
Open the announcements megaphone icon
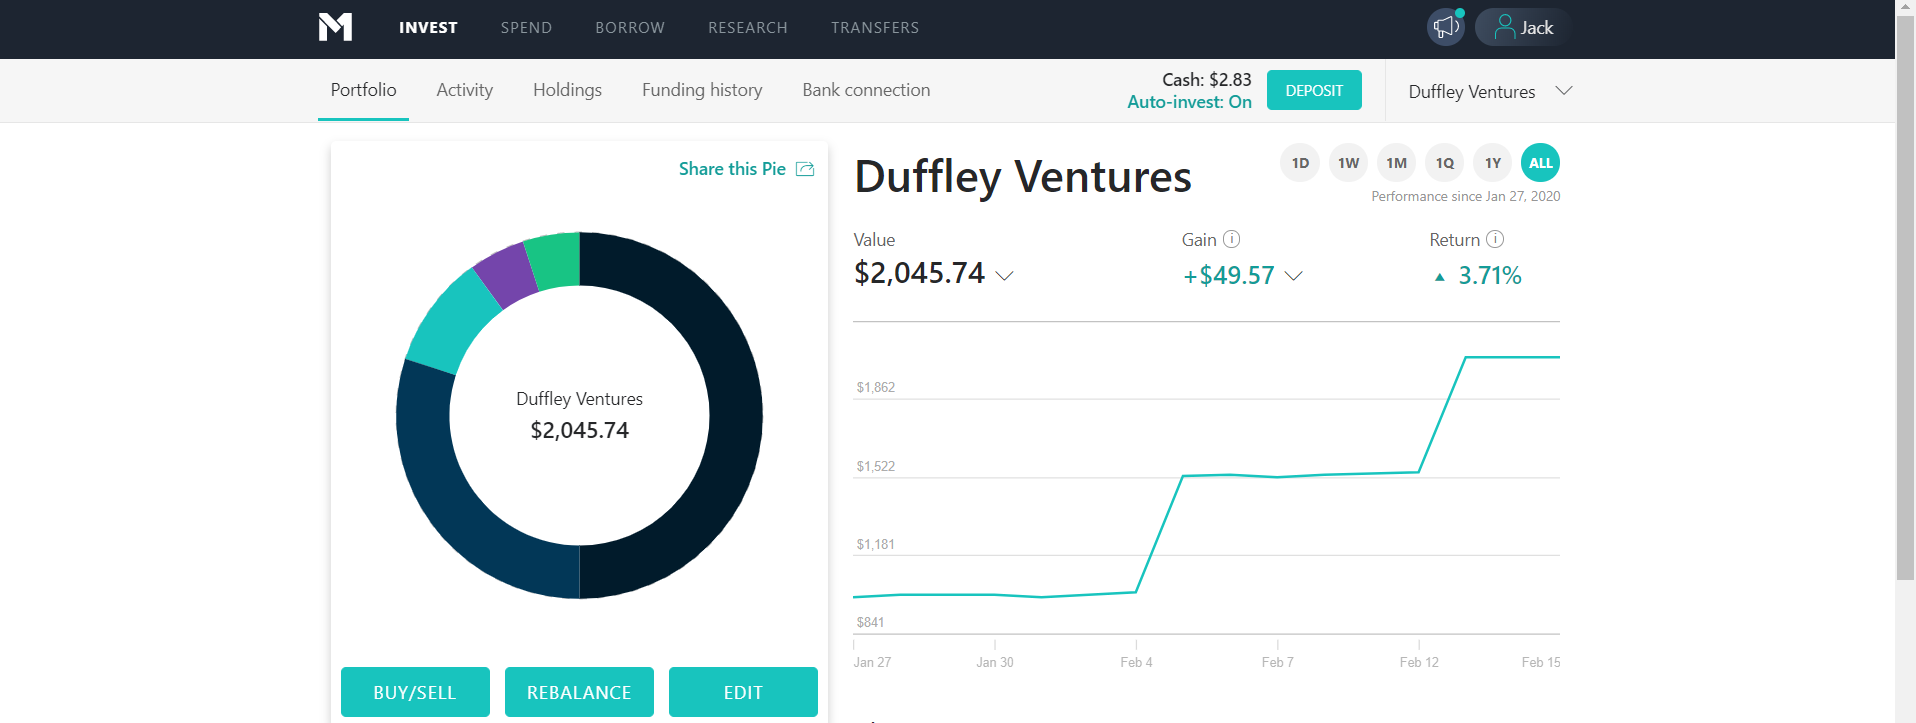[1445, 27]
